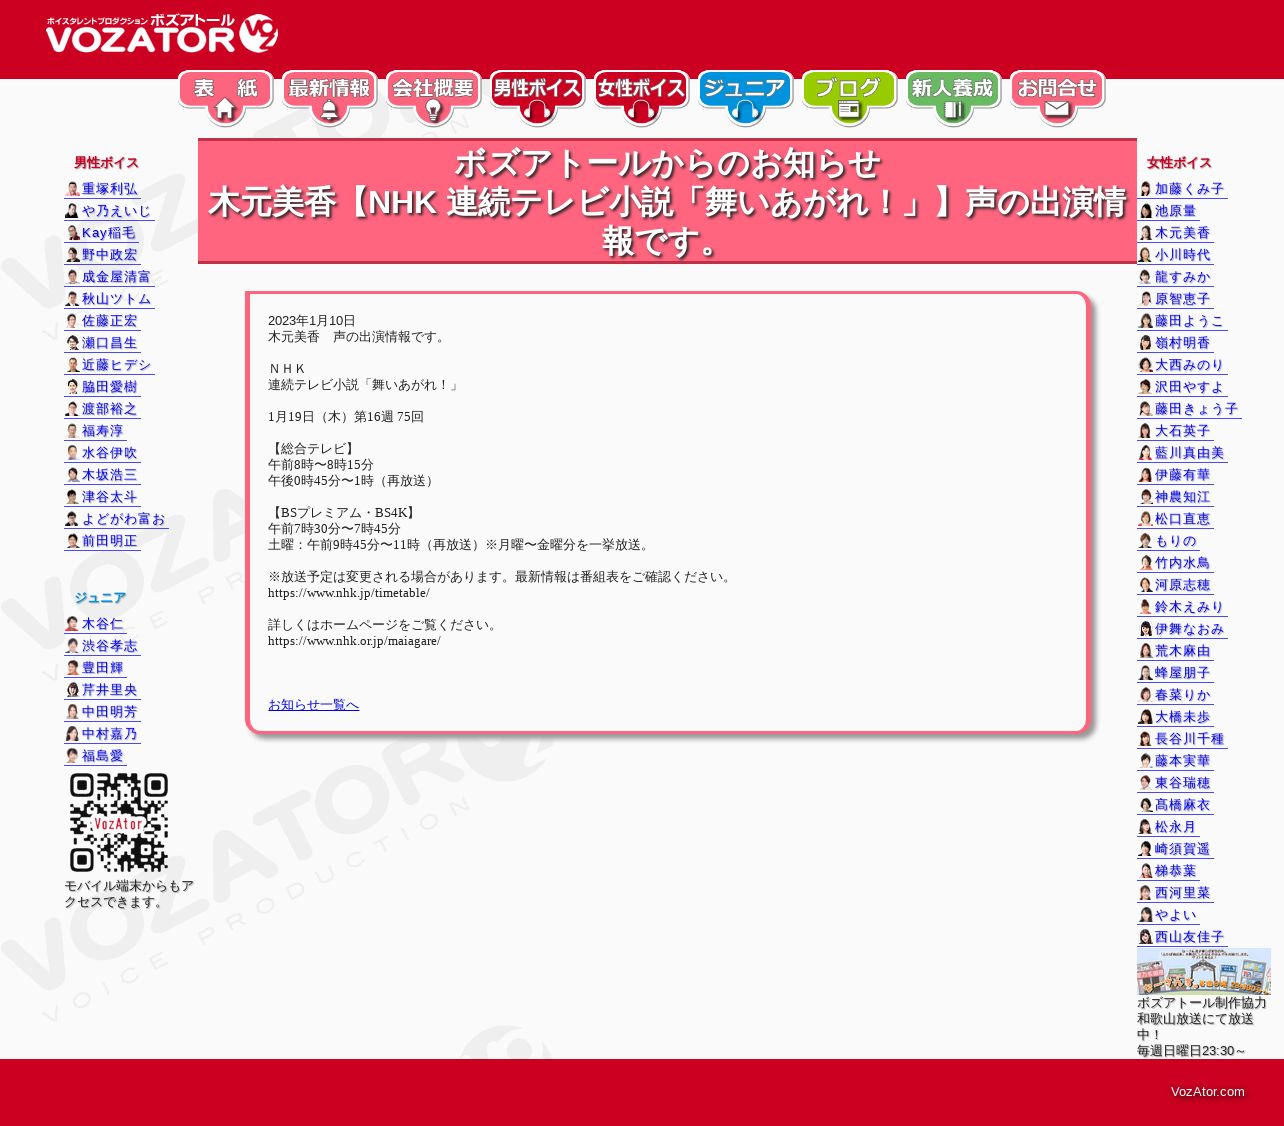Screen dimensions: 1284x1126
Task: Open junior profile 中田明芳
Action: (x=102, y=712)
